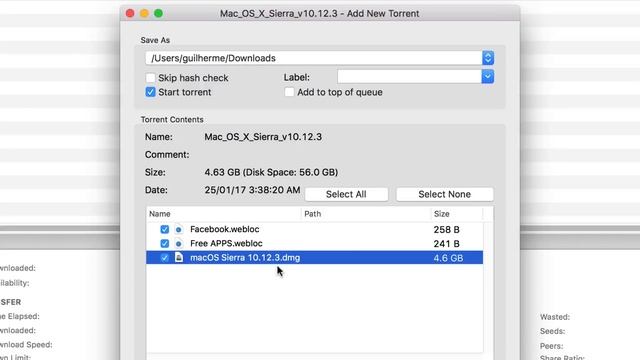
Task: Click the date 25/01/17 3:38:20 AM text
Action: pos(252,190)
